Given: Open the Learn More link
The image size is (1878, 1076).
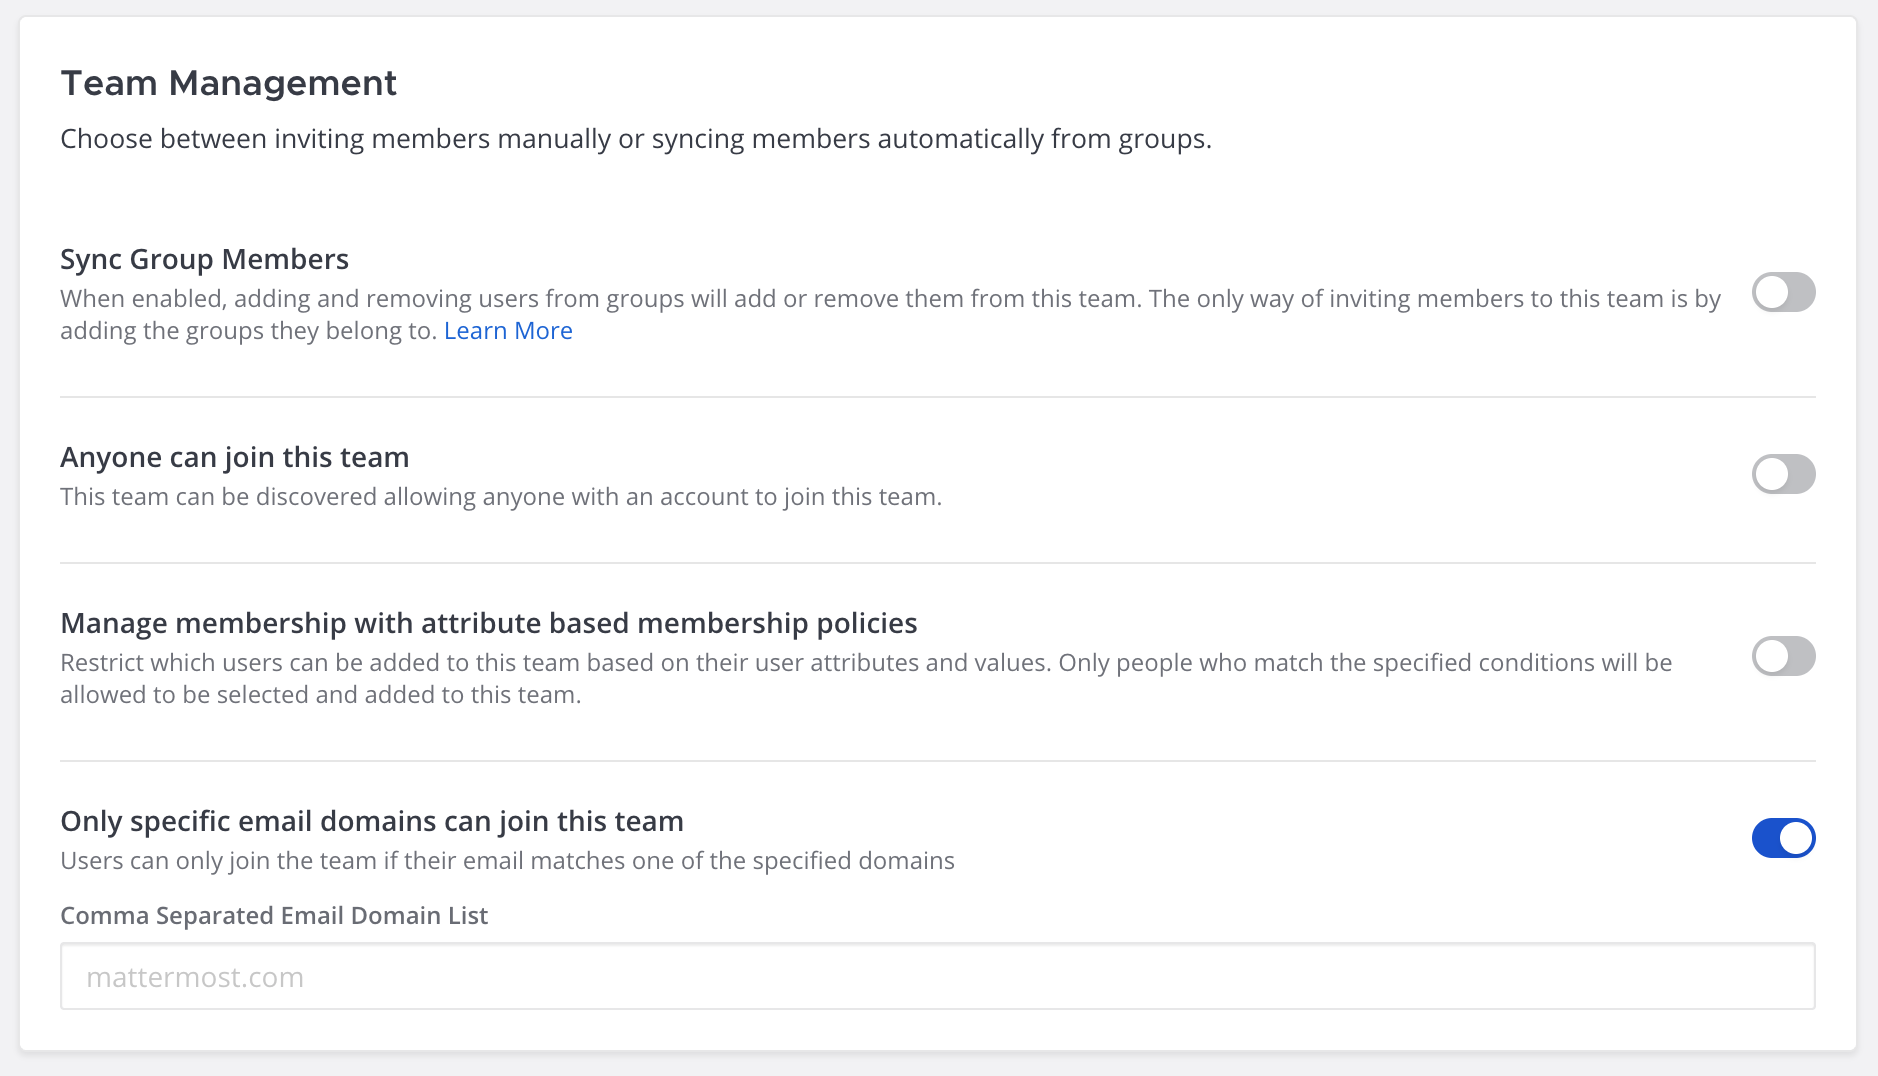Looking at the screenshot, I should [508, 331].
